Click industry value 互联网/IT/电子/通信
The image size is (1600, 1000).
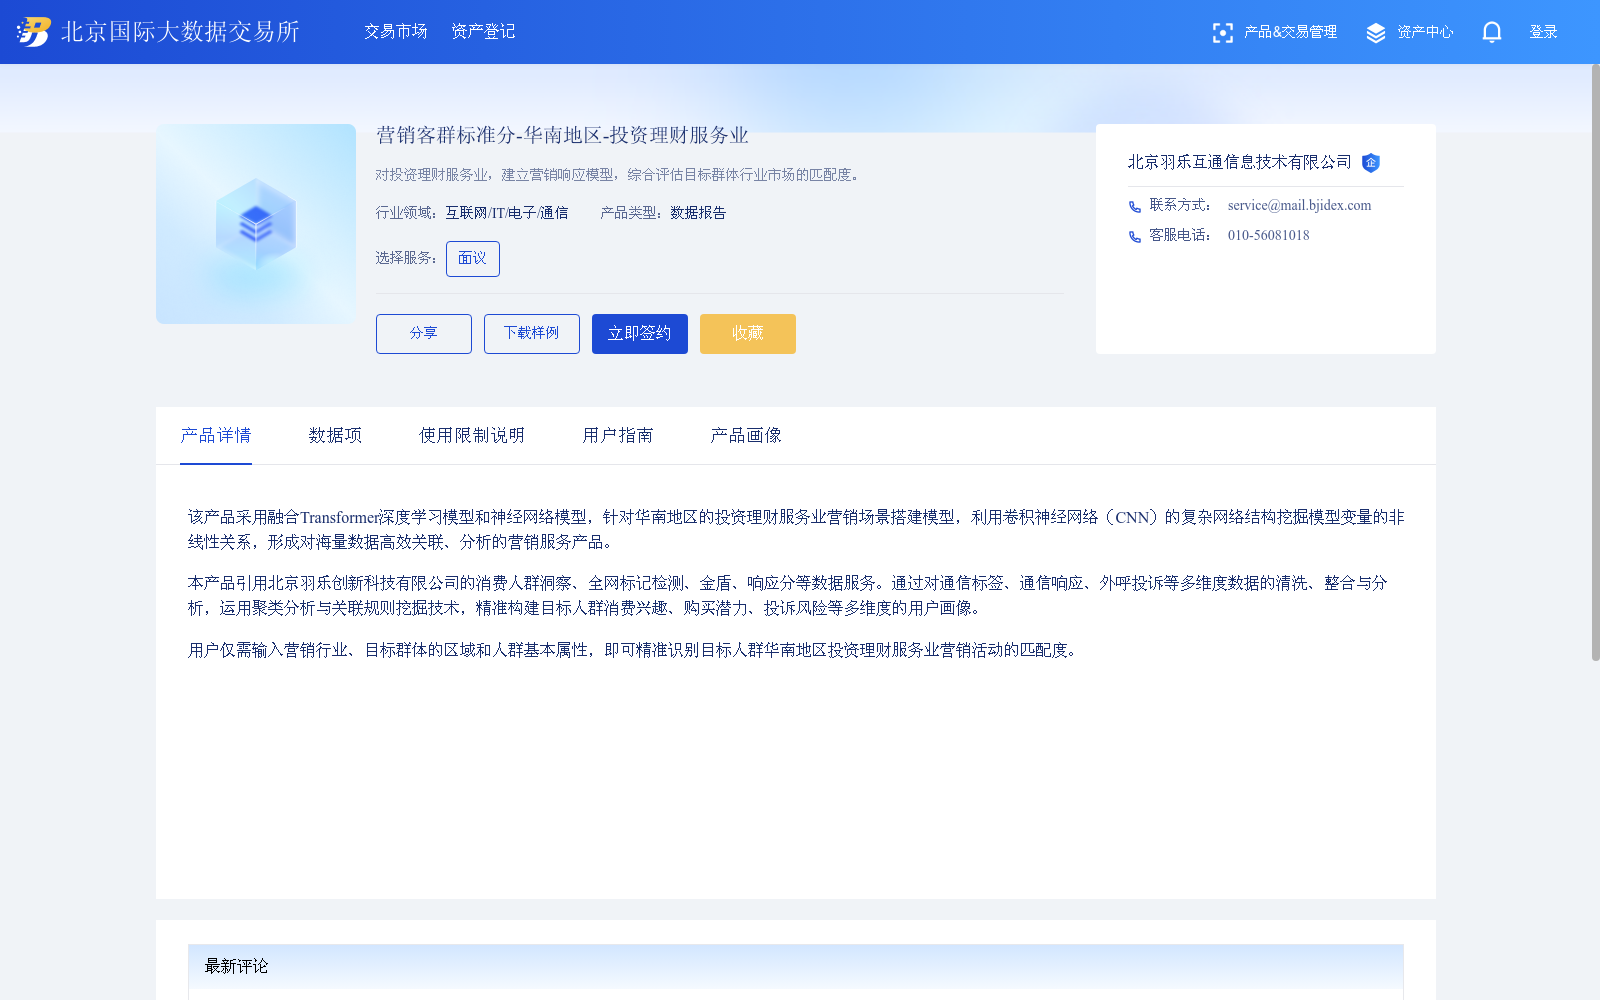[x=507, y=213]
